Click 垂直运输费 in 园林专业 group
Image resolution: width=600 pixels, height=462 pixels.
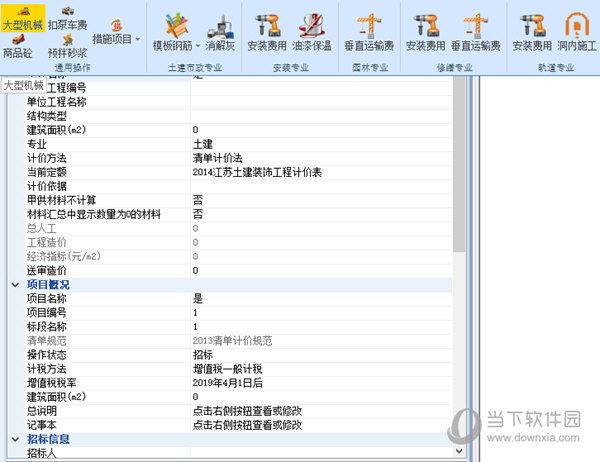click(x=369, y=32)
